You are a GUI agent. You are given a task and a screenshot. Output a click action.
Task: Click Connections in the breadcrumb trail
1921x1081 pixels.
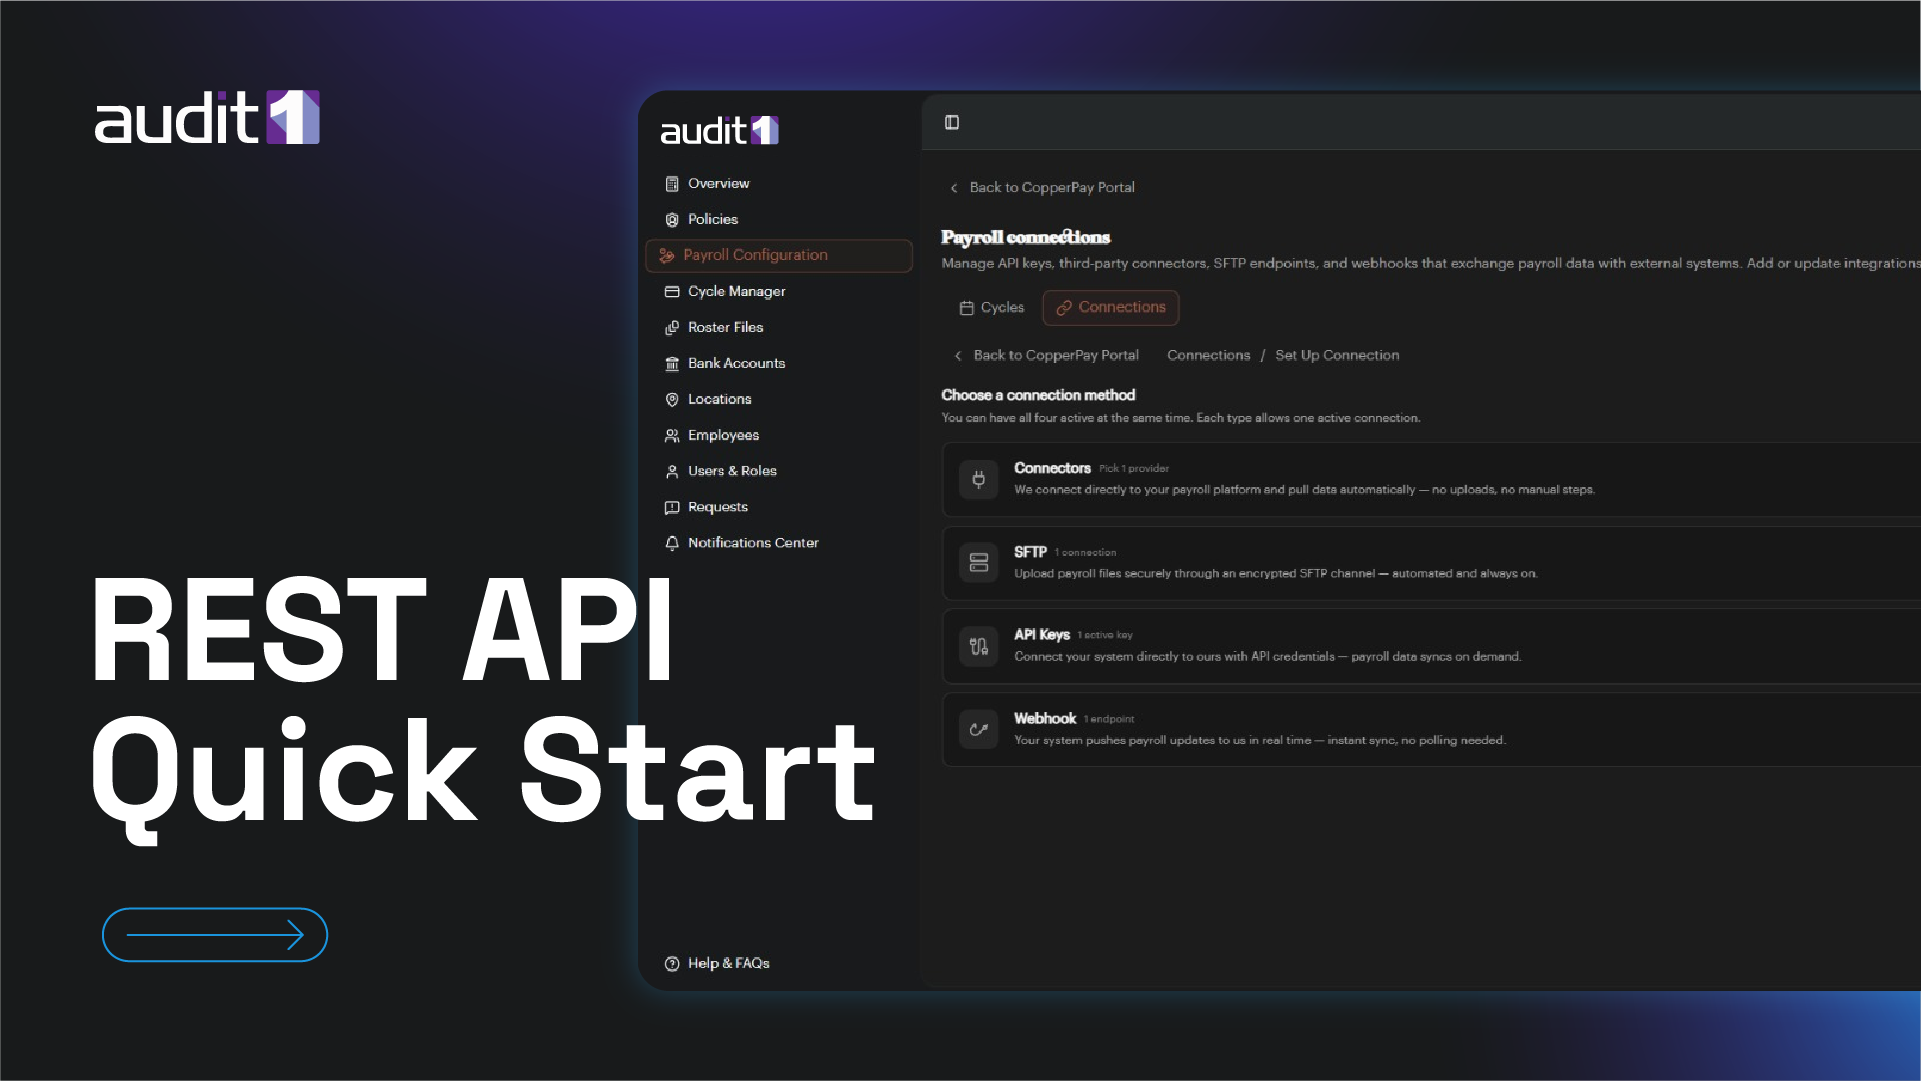pos(1209,355)
